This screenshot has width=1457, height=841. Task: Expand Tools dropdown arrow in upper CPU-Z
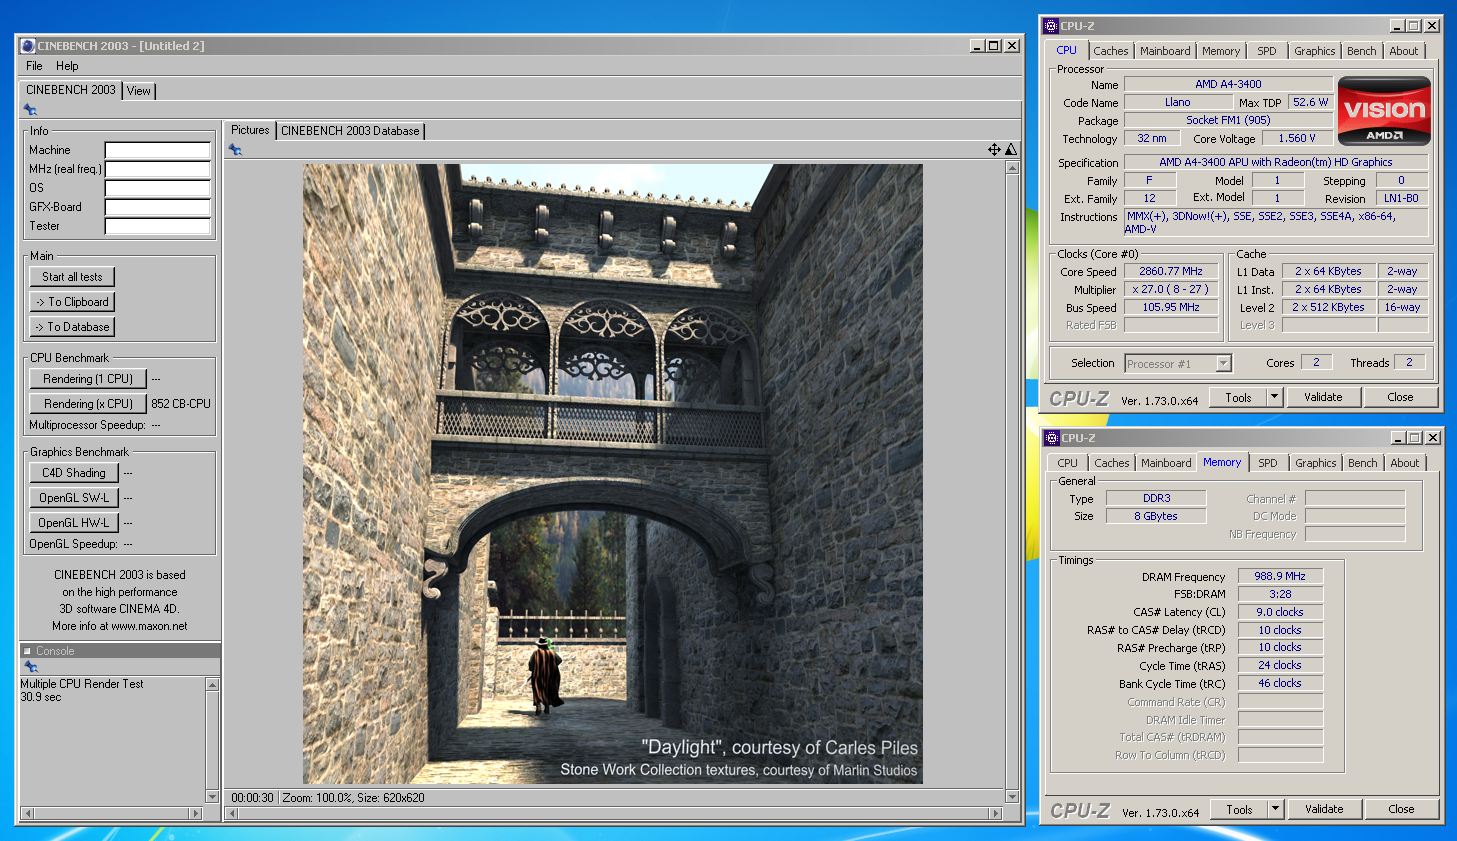point(1274,397)
